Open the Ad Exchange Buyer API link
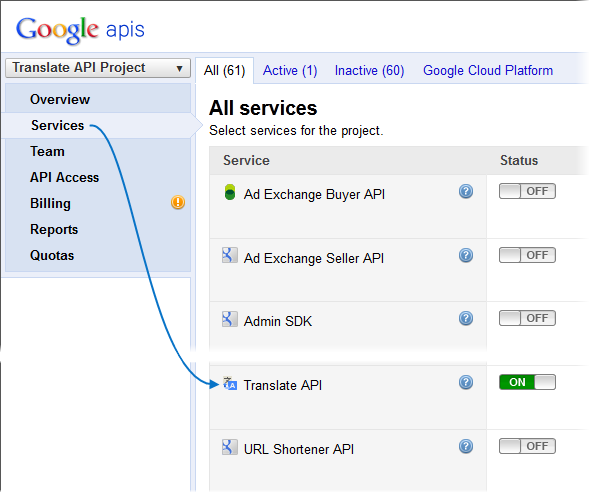590x493 pixels. coord(314,194)
